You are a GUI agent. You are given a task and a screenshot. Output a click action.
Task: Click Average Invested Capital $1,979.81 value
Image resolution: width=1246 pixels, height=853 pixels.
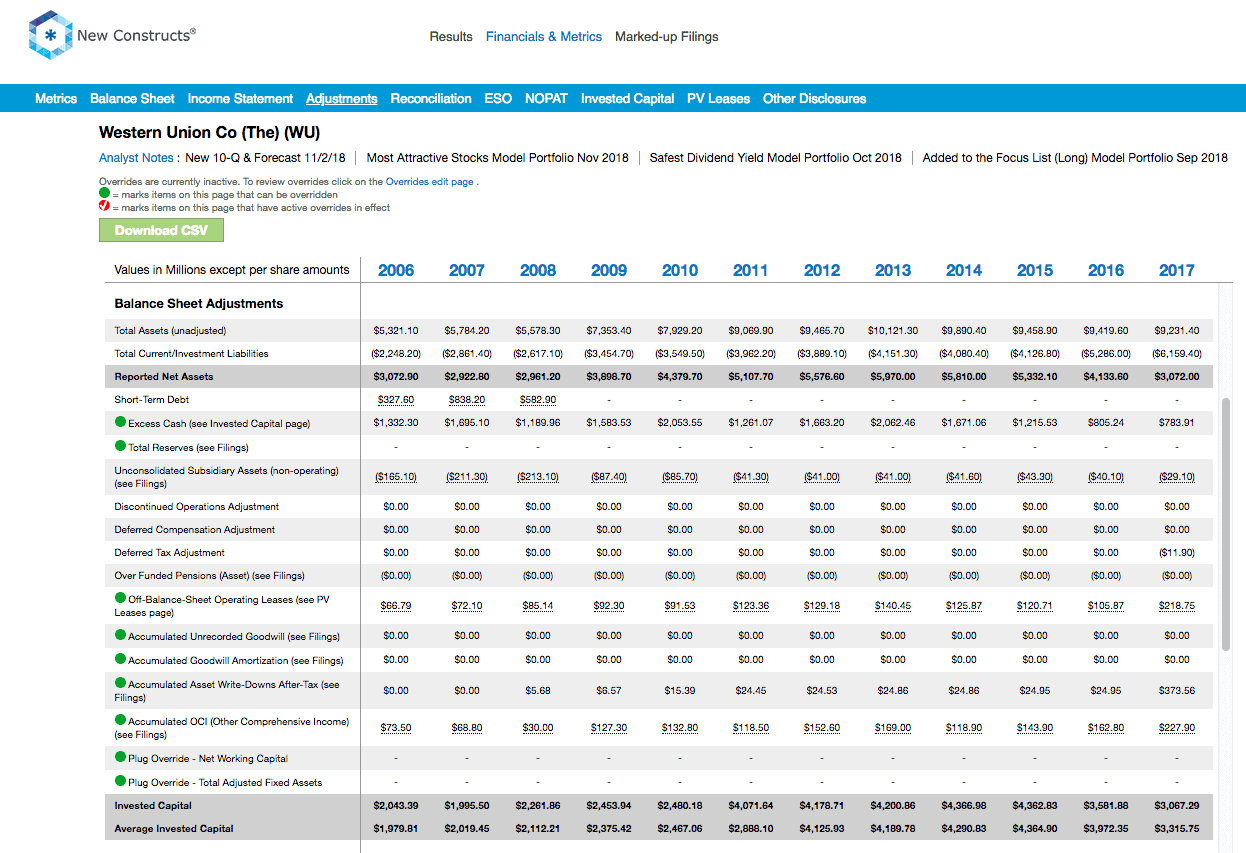[x=396, y=828]
